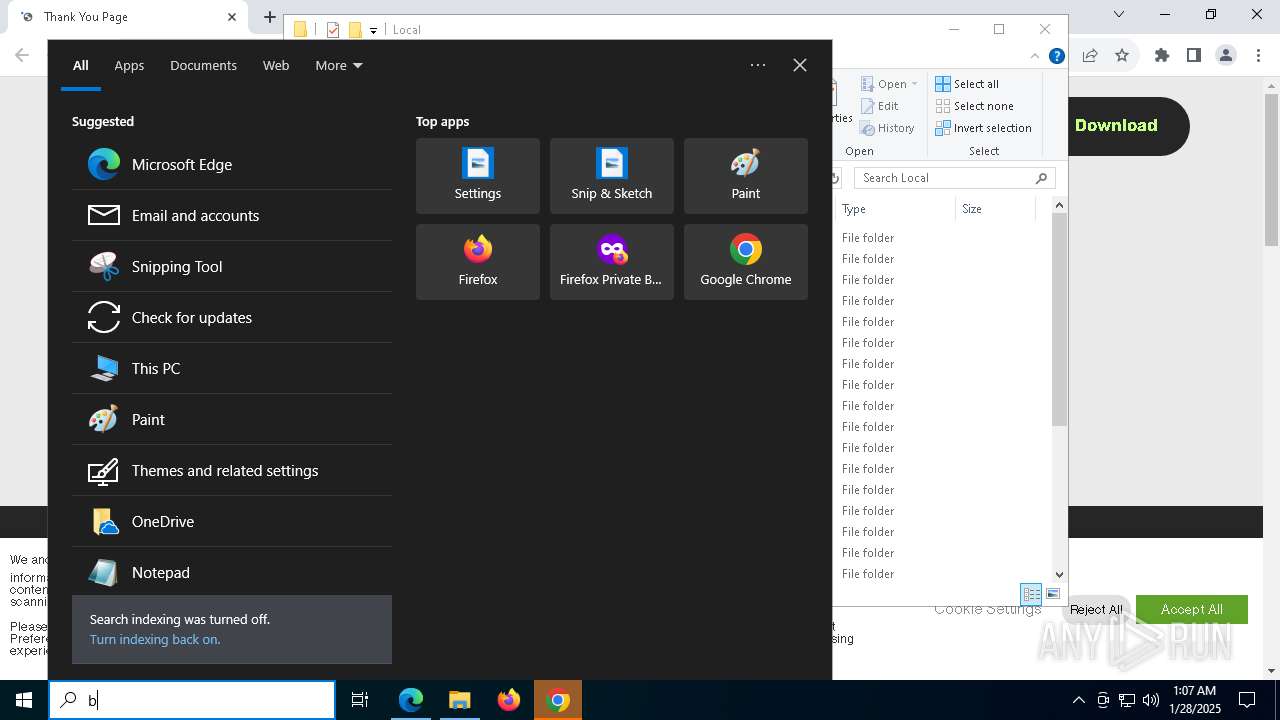Open Chrome profile avatar icon

(1226, 56)
